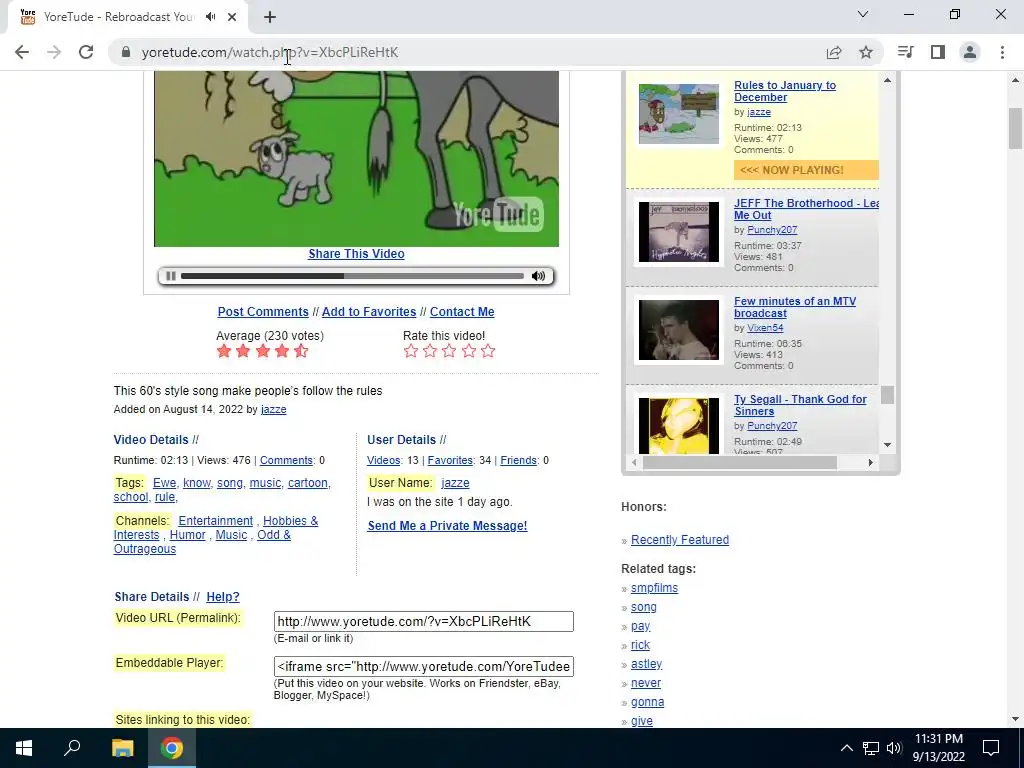Click Send Me a Private Message
This screenshot has height=768, width=1024.
point(447,526)
